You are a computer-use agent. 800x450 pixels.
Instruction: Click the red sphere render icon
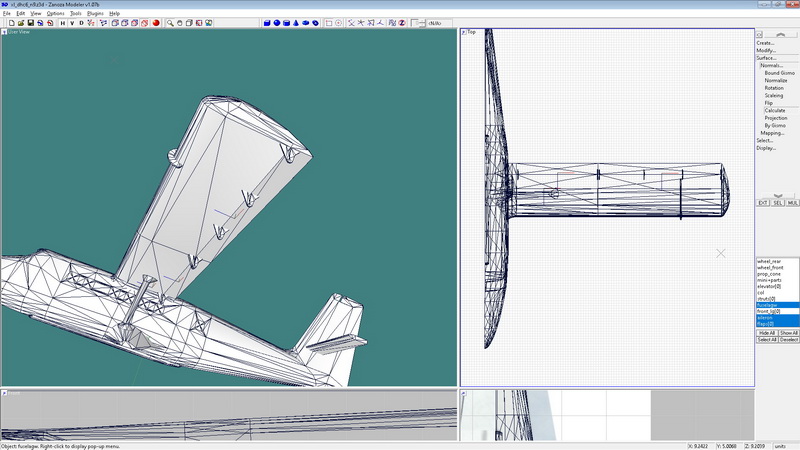(156, 22)
